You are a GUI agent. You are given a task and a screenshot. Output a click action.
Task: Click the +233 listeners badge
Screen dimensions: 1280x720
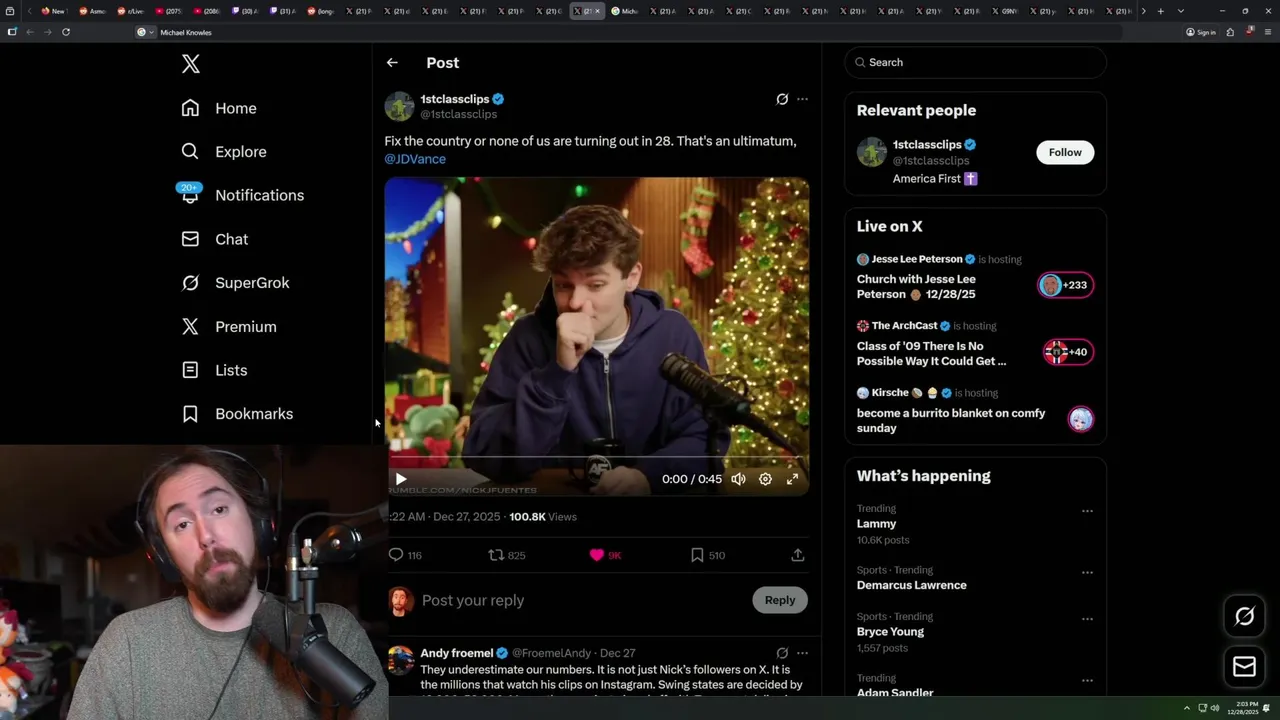point(1065,285)
